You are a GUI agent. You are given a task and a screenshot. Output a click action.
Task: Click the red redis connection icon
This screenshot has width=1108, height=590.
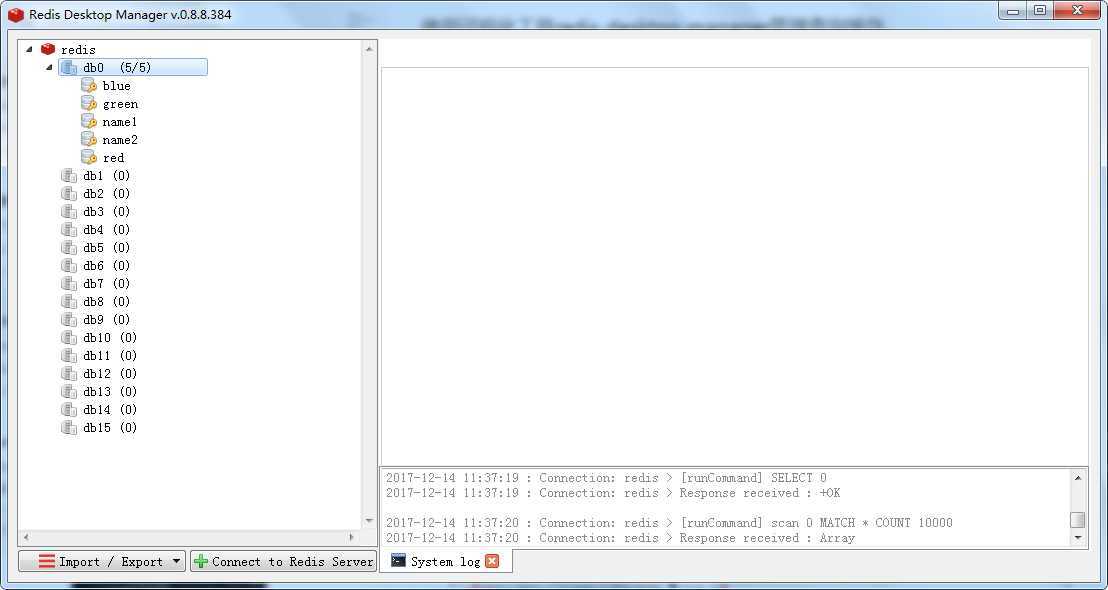click(x=48, y=49)
